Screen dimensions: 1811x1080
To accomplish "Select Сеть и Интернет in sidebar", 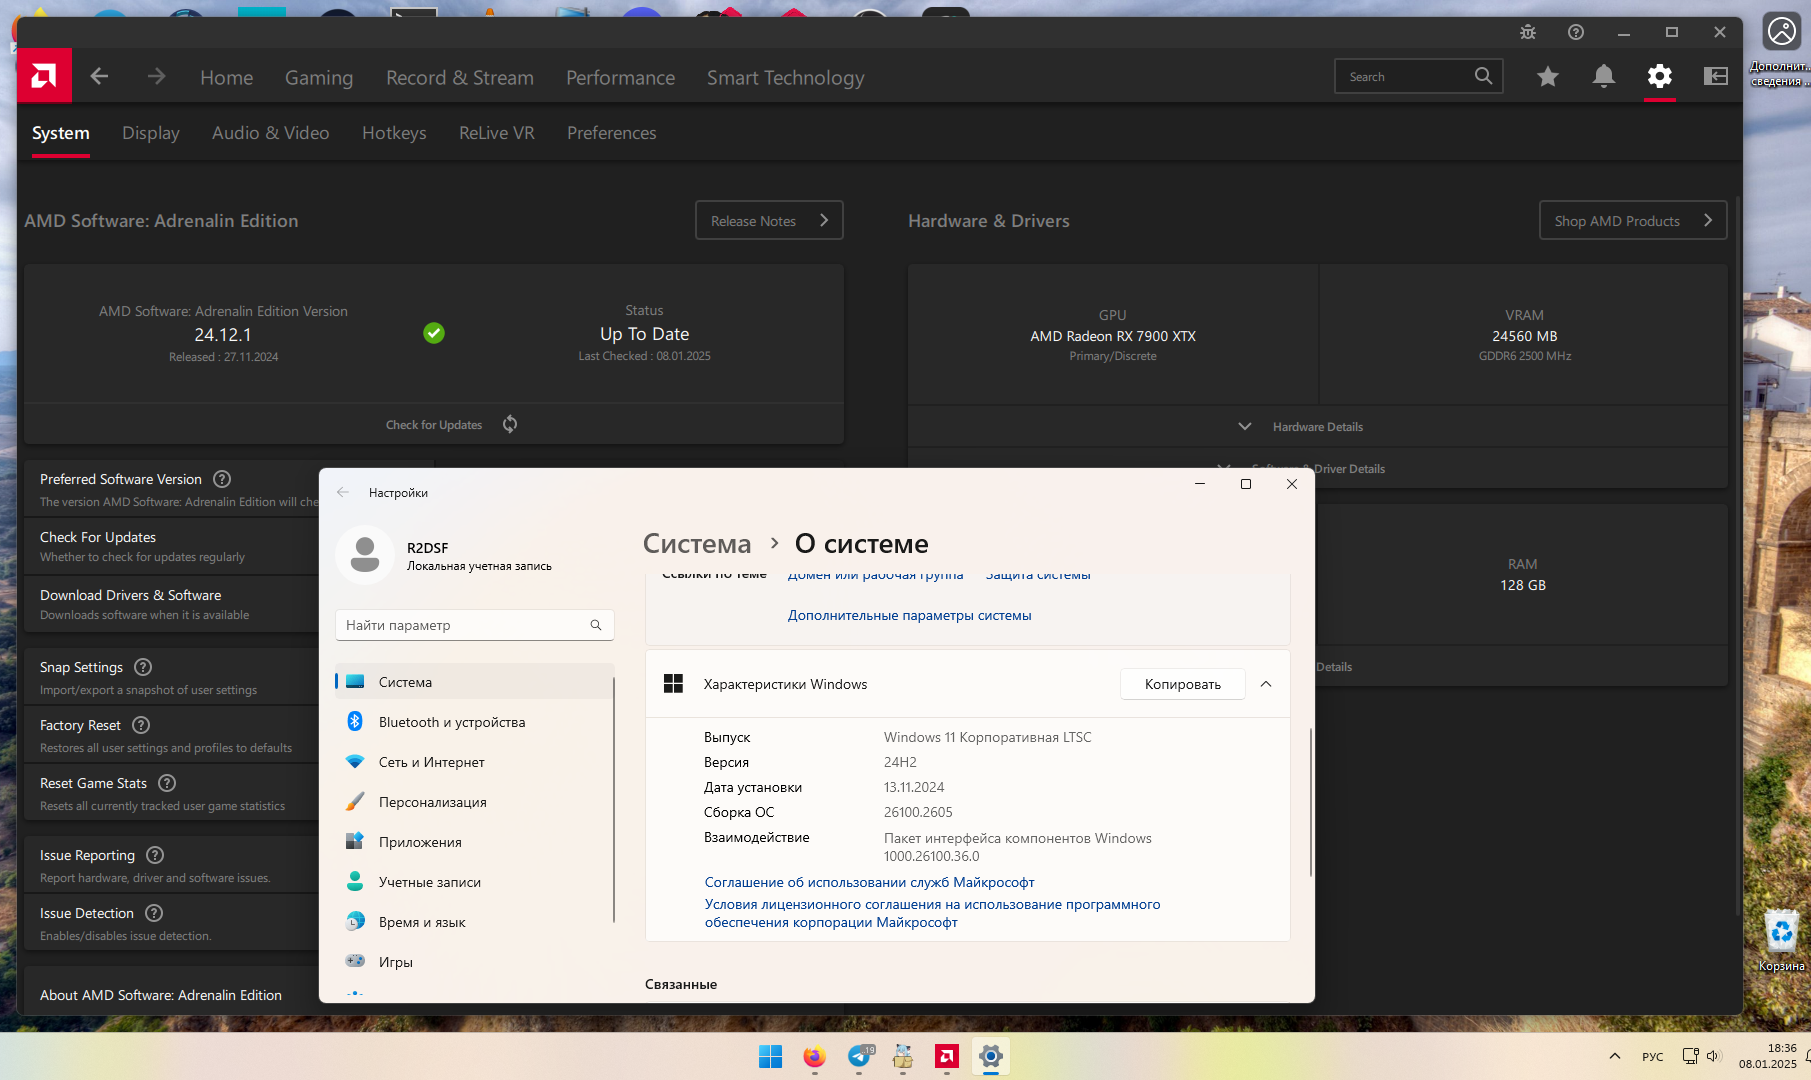I will (474, 762).
